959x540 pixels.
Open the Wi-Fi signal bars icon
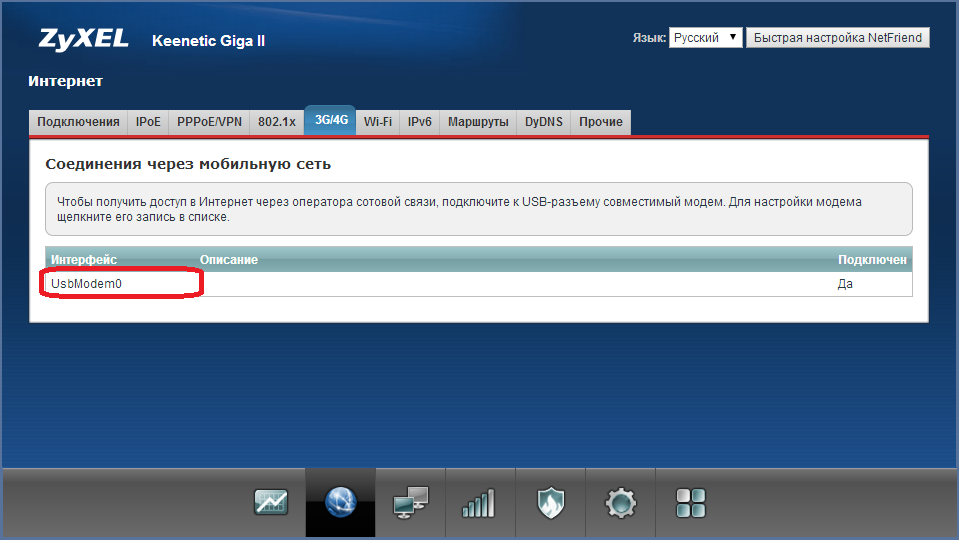pyautogui.click(x=479, y=502)
